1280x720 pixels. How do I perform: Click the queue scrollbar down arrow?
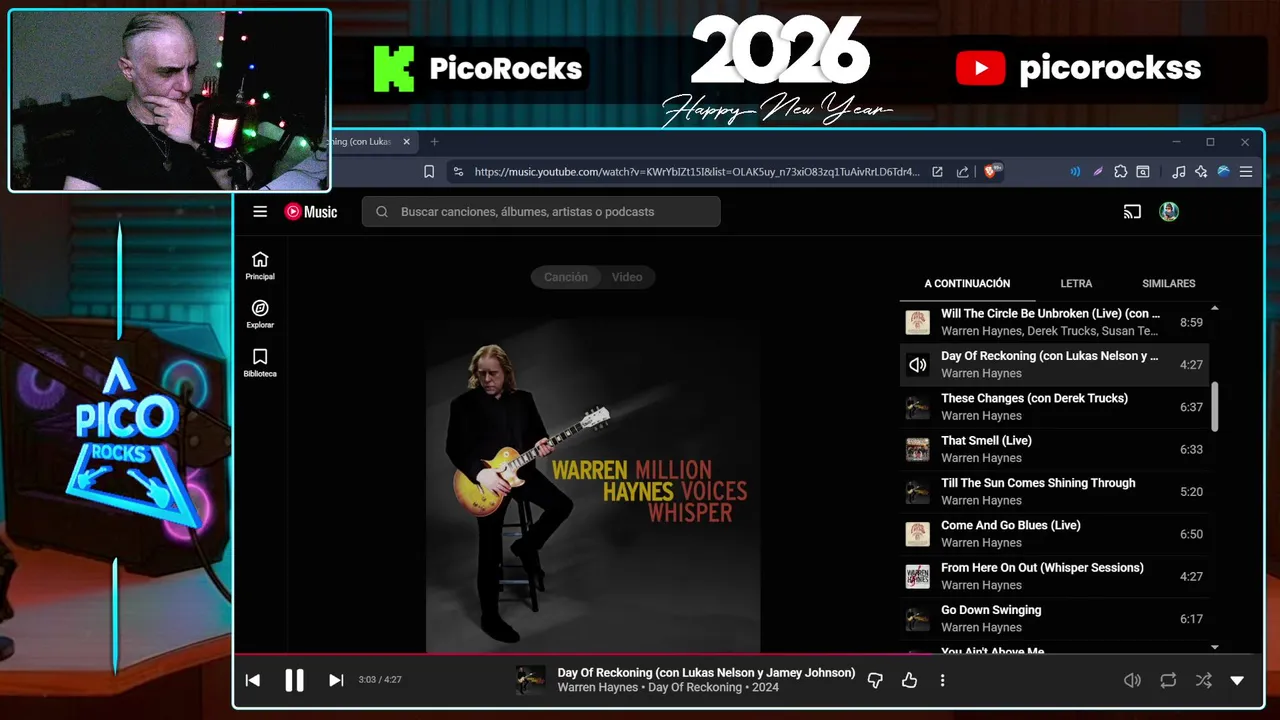1215,648
